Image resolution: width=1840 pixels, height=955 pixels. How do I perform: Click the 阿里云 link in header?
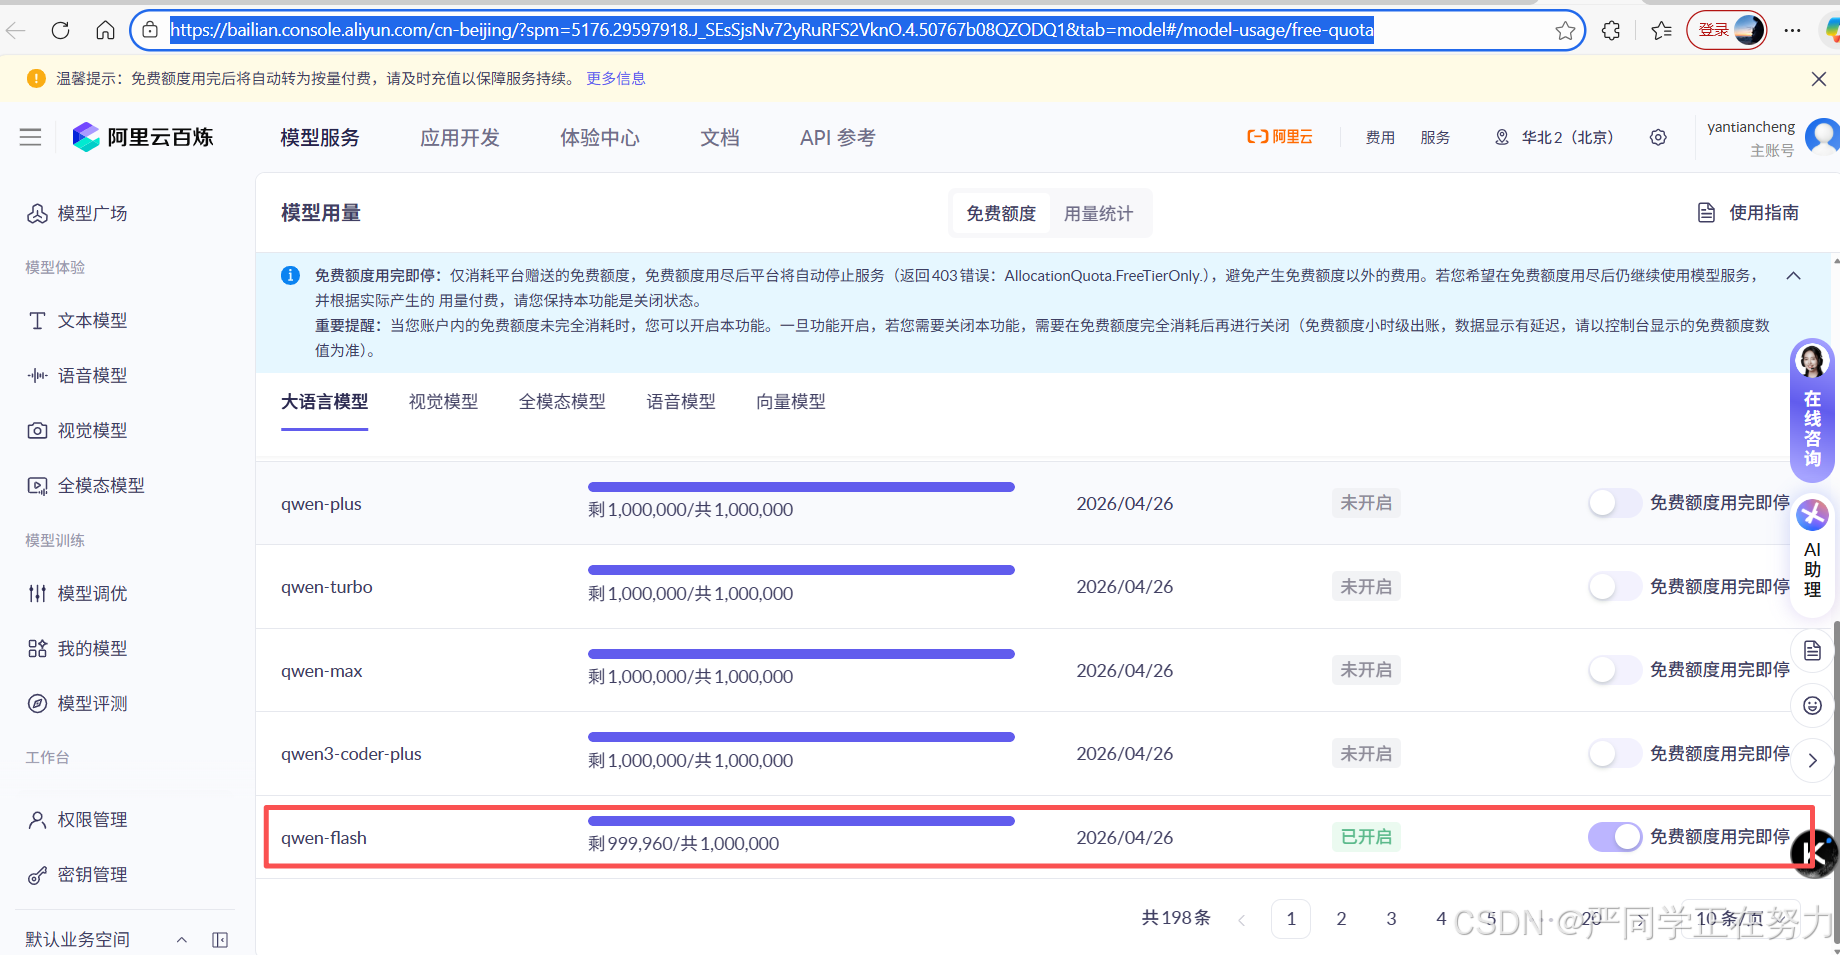click(1279, 137)
